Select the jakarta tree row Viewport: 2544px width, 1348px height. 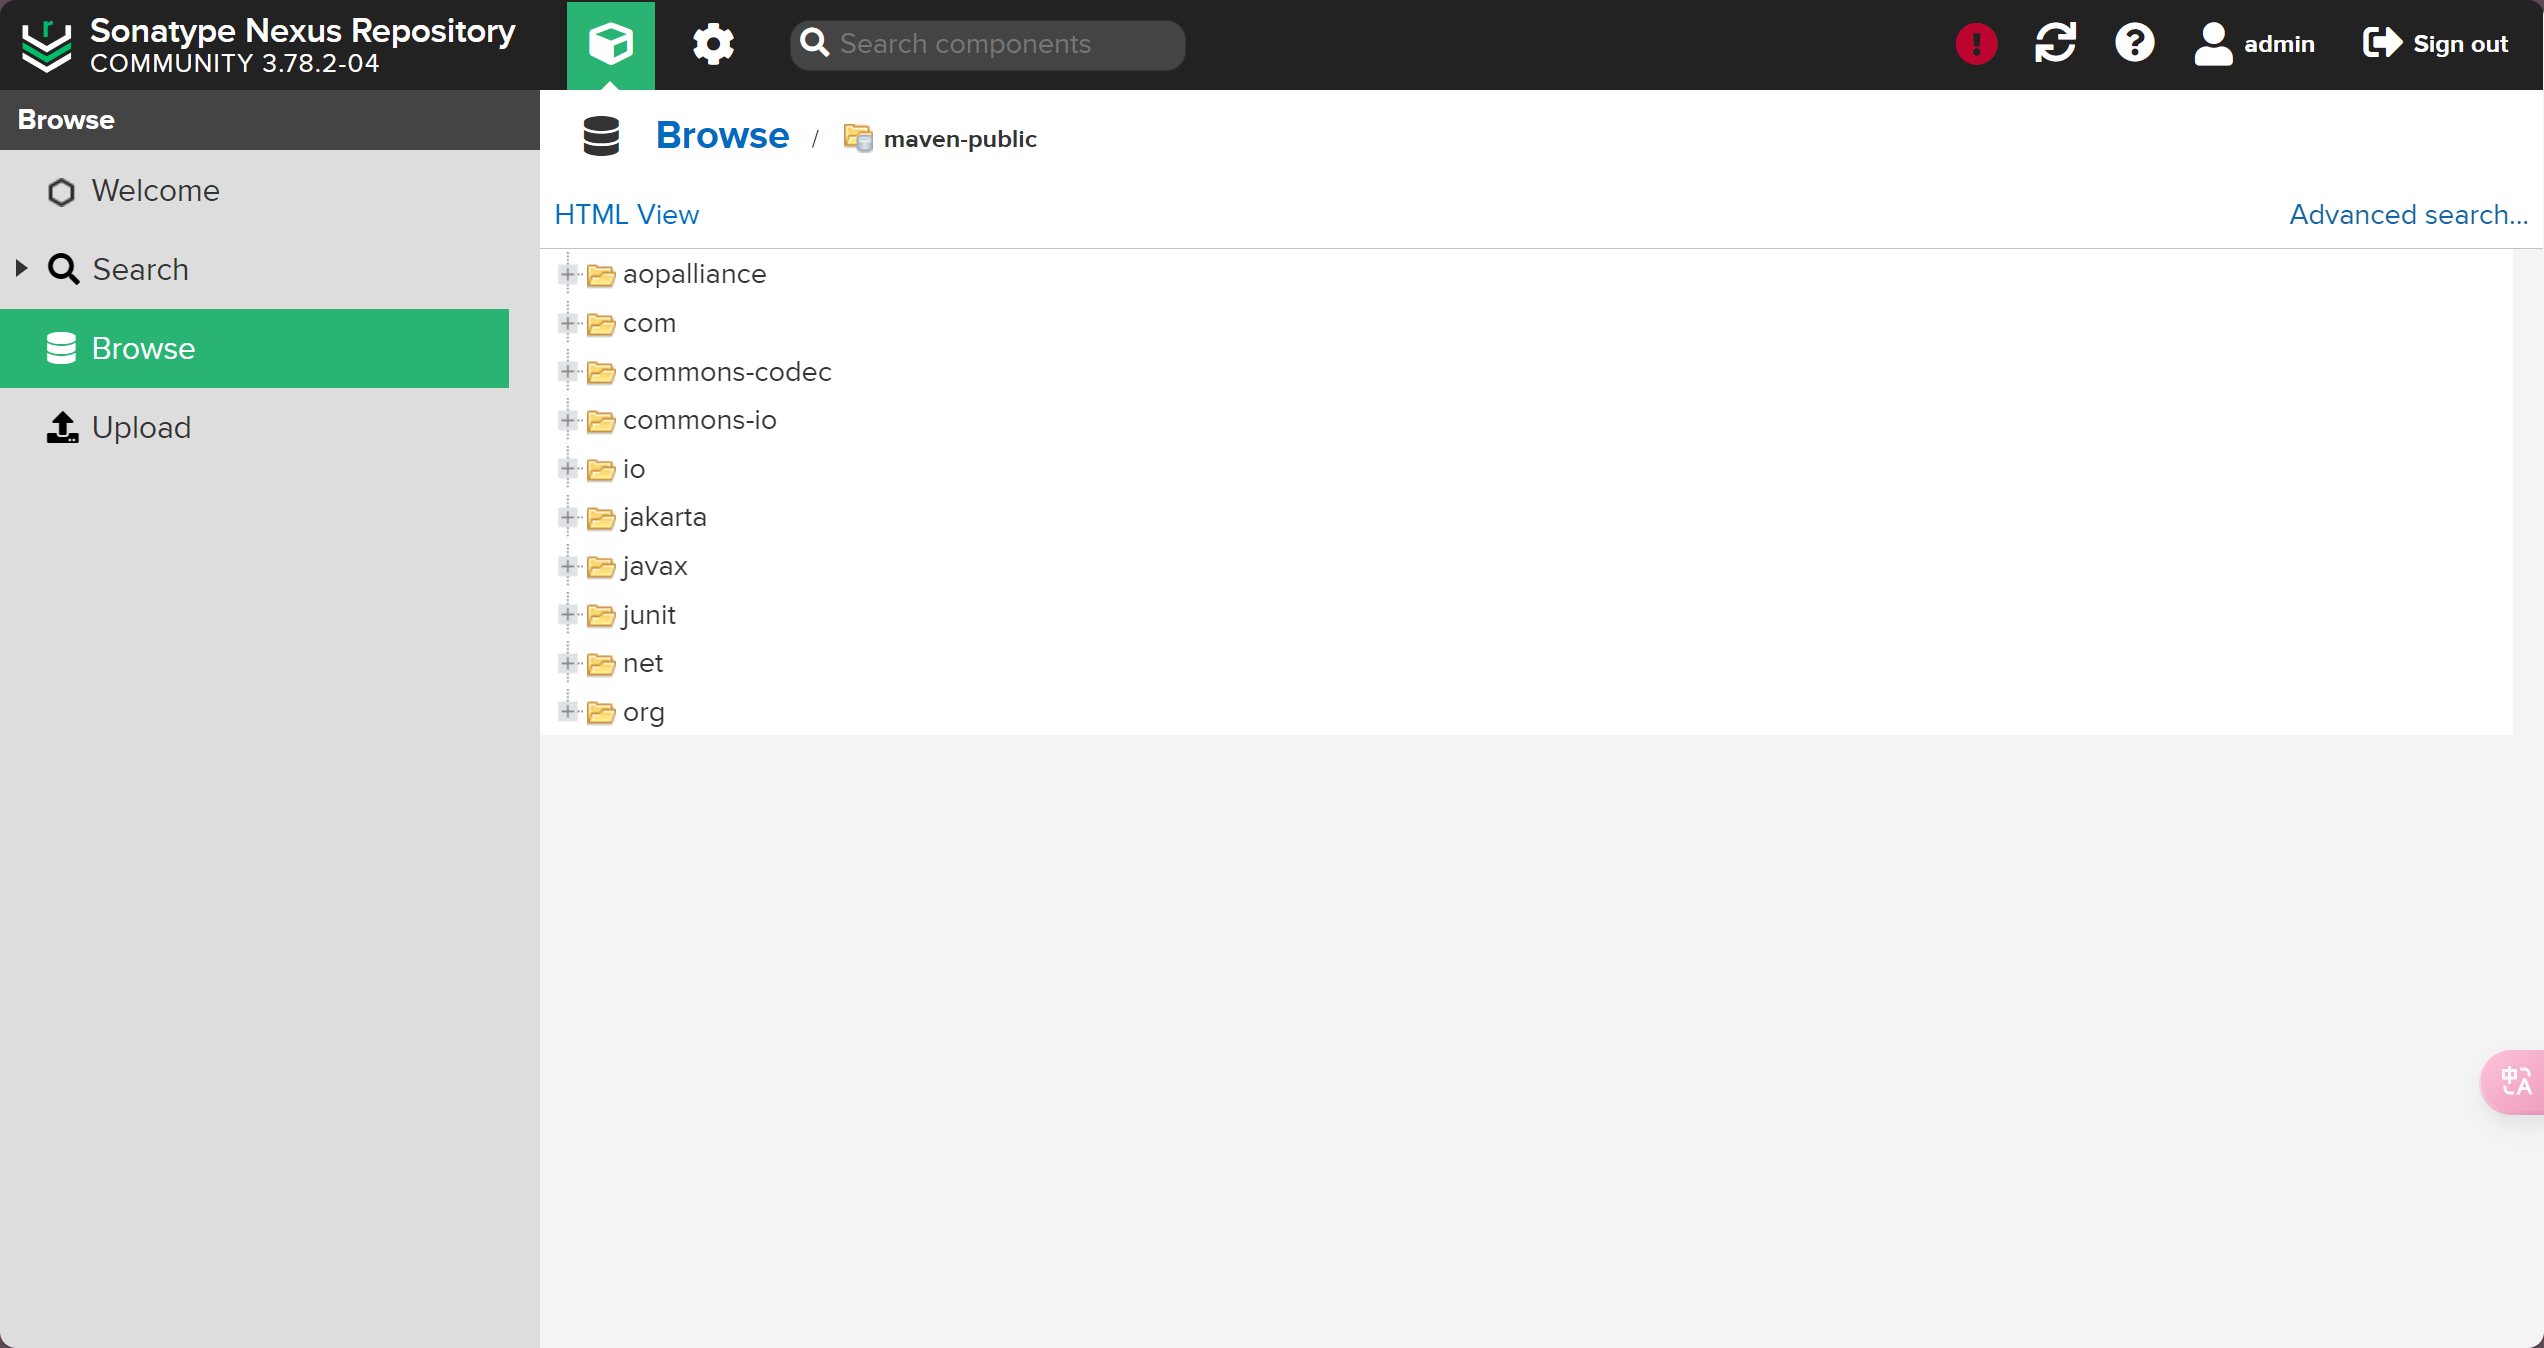coord(1526,517)
